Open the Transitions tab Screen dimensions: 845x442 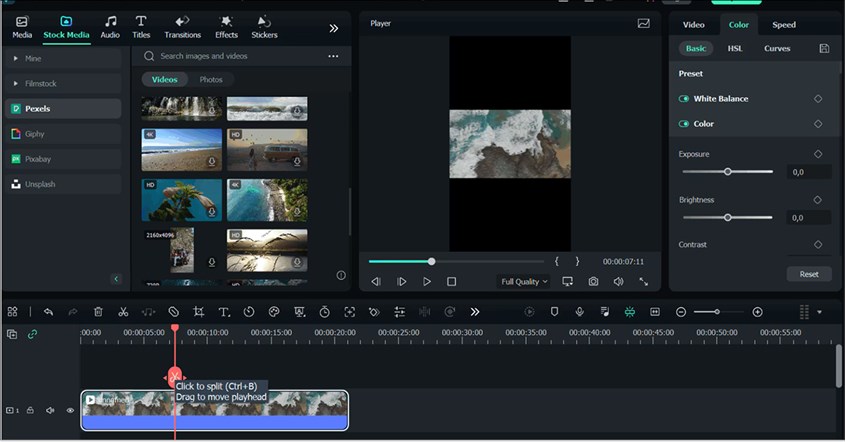tap(182, 26)
